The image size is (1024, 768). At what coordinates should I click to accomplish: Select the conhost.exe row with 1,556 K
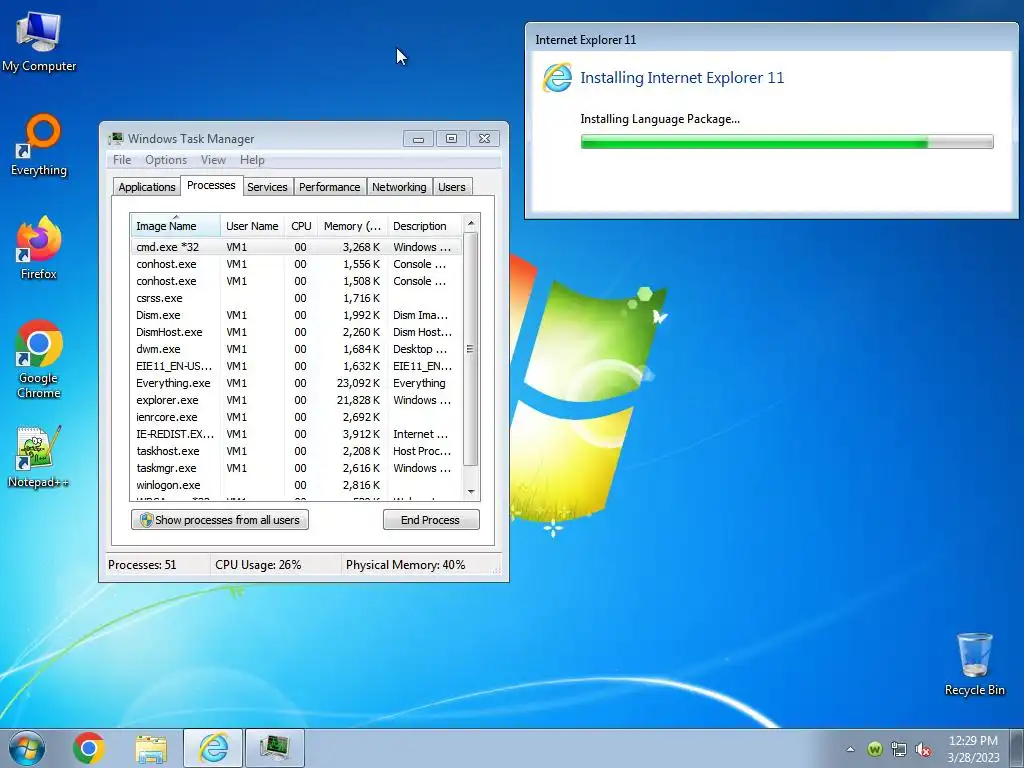pos(296,264)
